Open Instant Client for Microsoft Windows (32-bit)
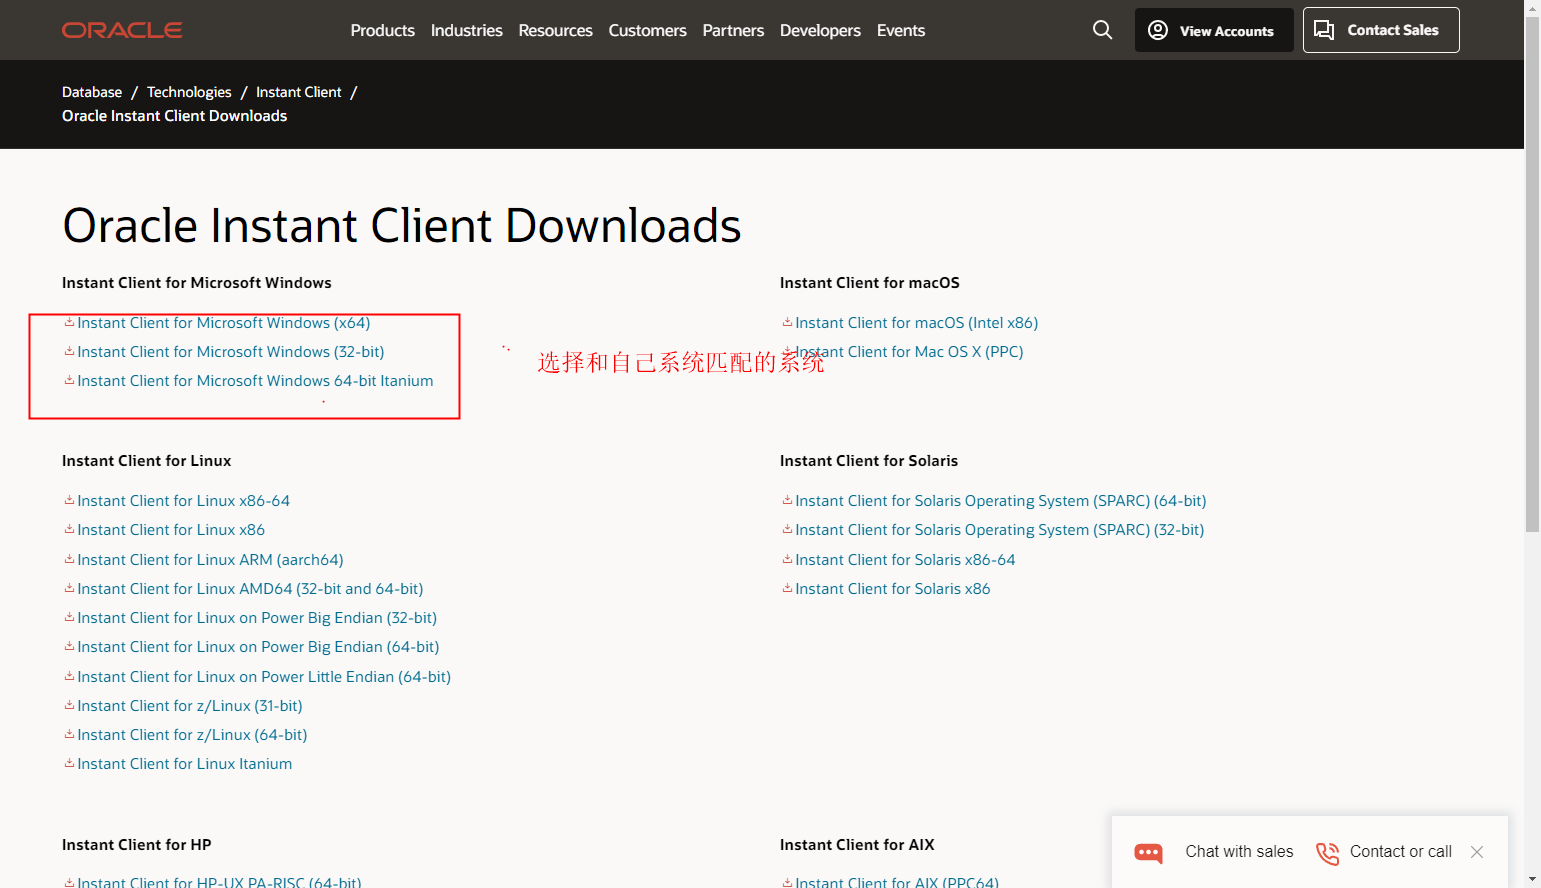 pyautogui.click(x=230, y=352)
